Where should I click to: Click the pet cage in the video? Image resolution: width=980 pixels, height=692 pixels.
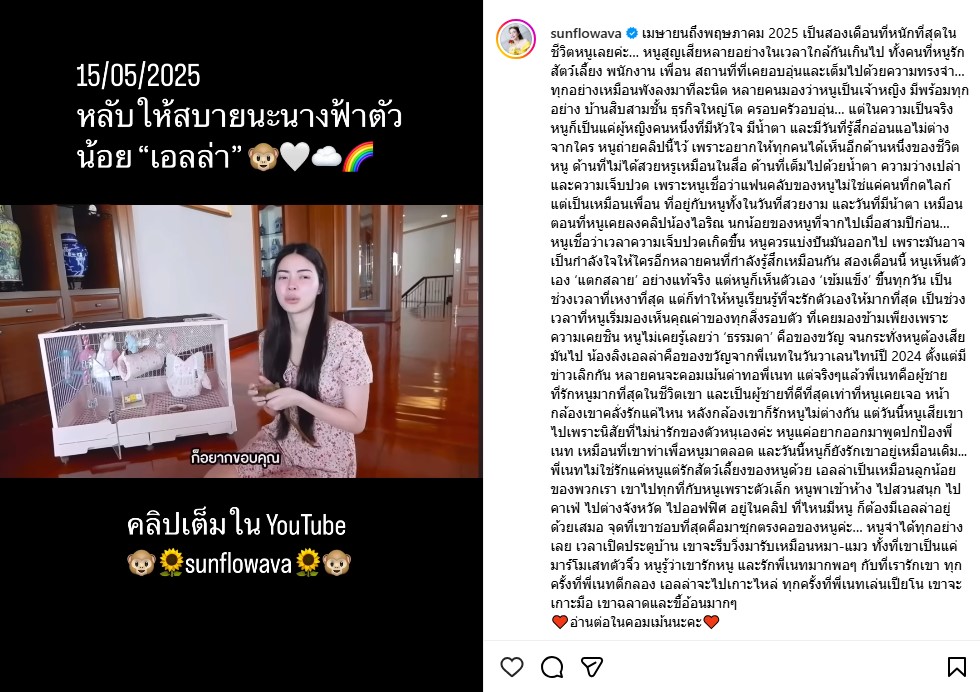[x=138, y=386]
